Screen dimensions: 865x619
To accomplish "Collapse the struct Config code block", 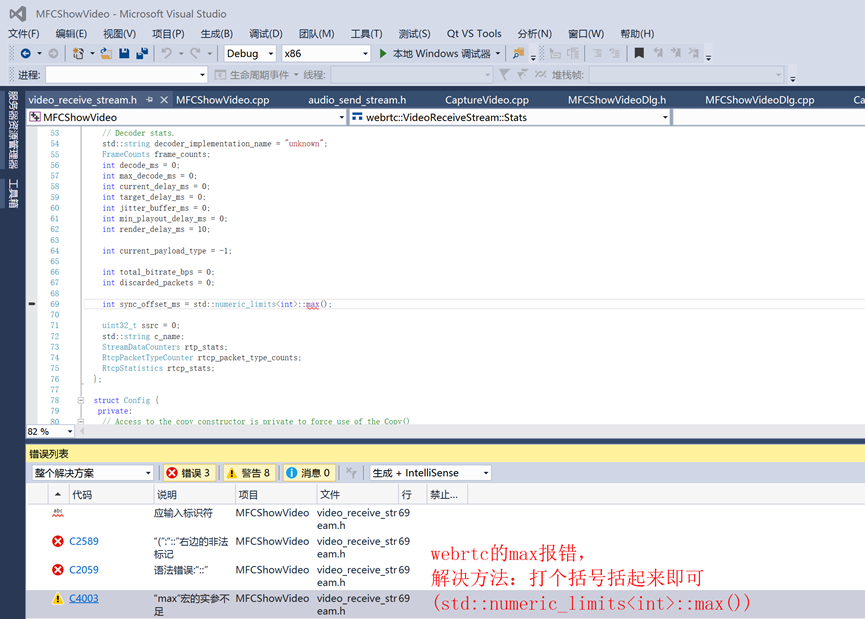I will pos(81,401).
